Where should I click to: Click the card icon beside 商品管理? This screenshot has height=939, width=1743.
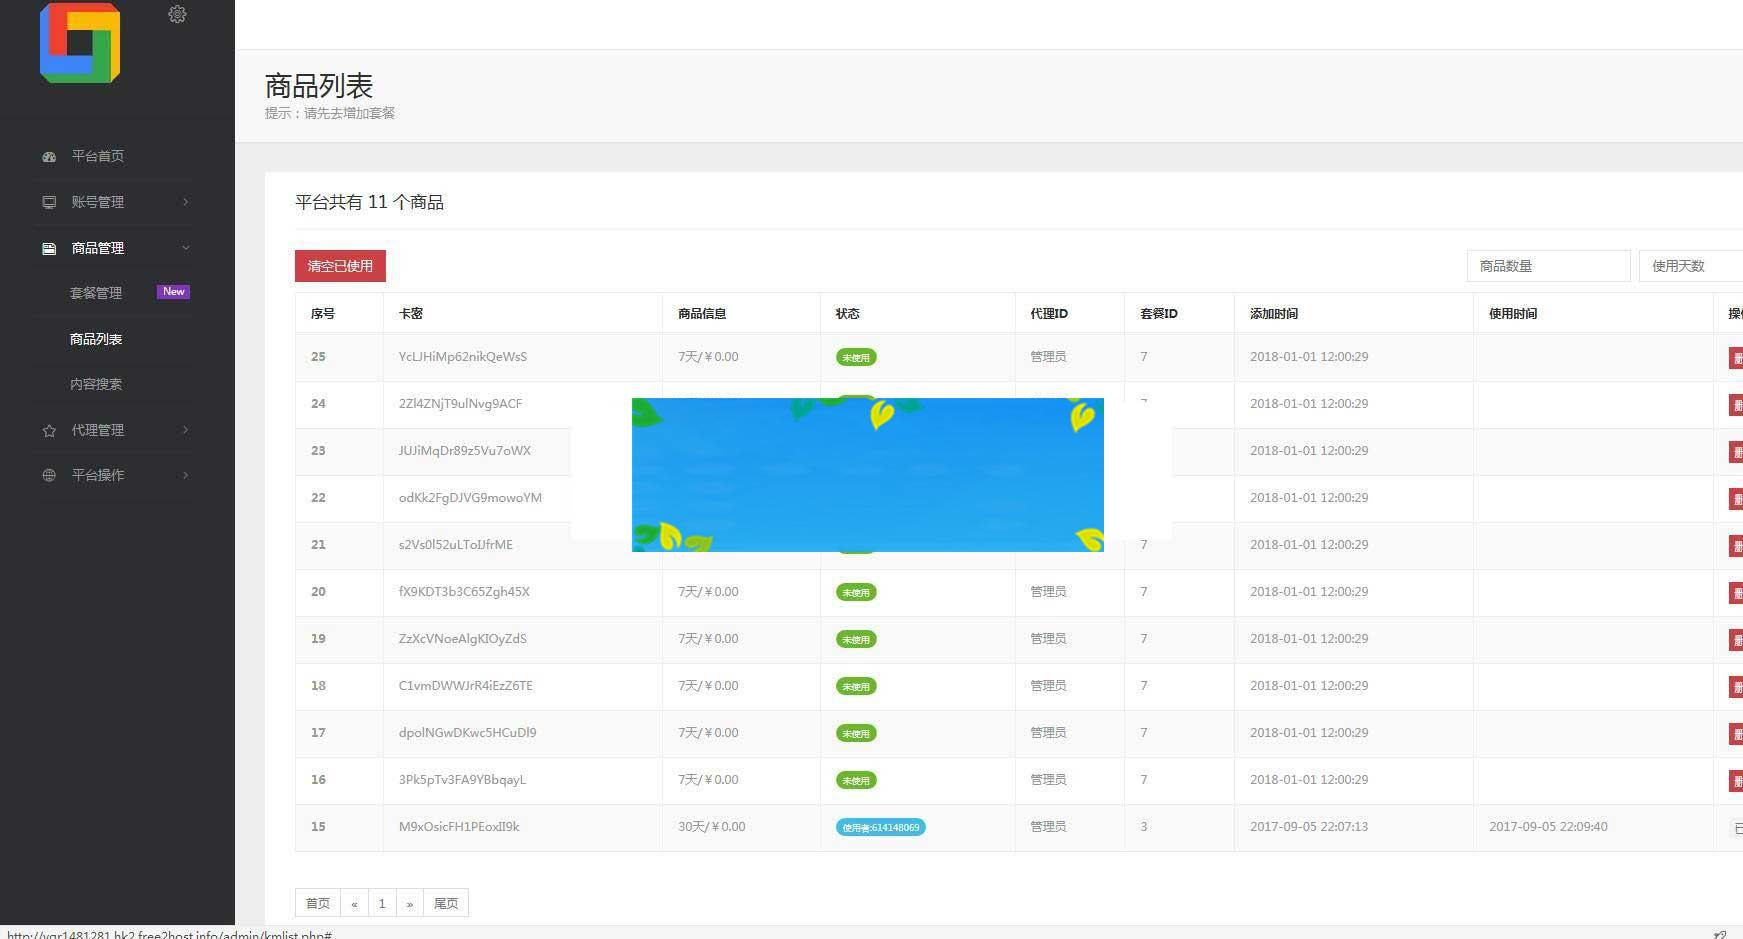click(x=49, y=248)
